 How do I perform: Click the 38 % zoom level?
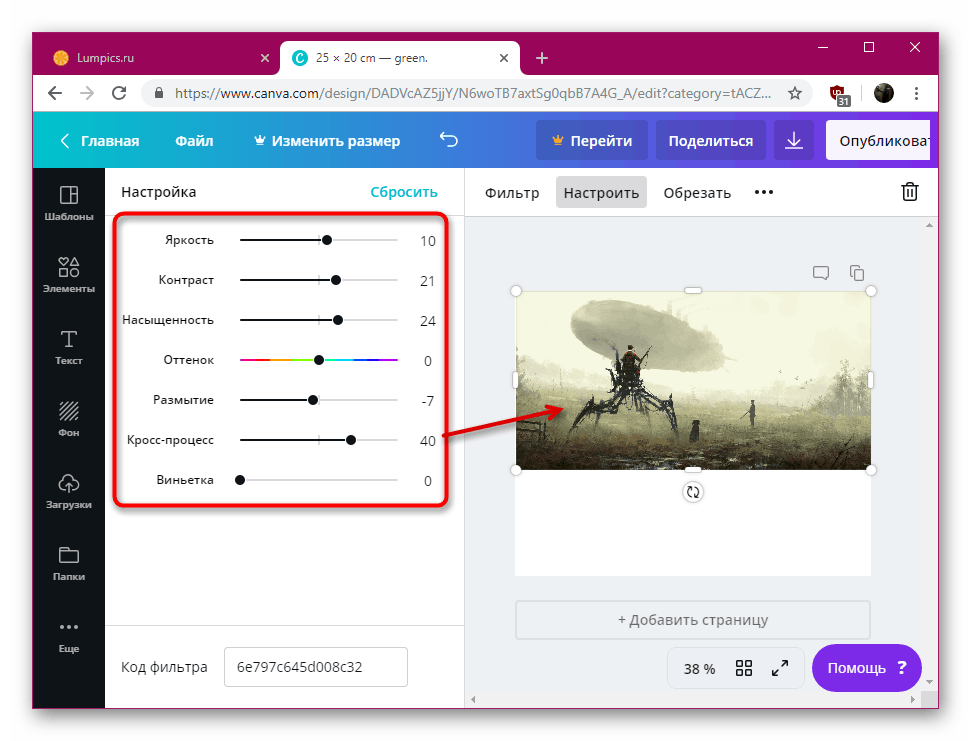click(x=699, y=669)
